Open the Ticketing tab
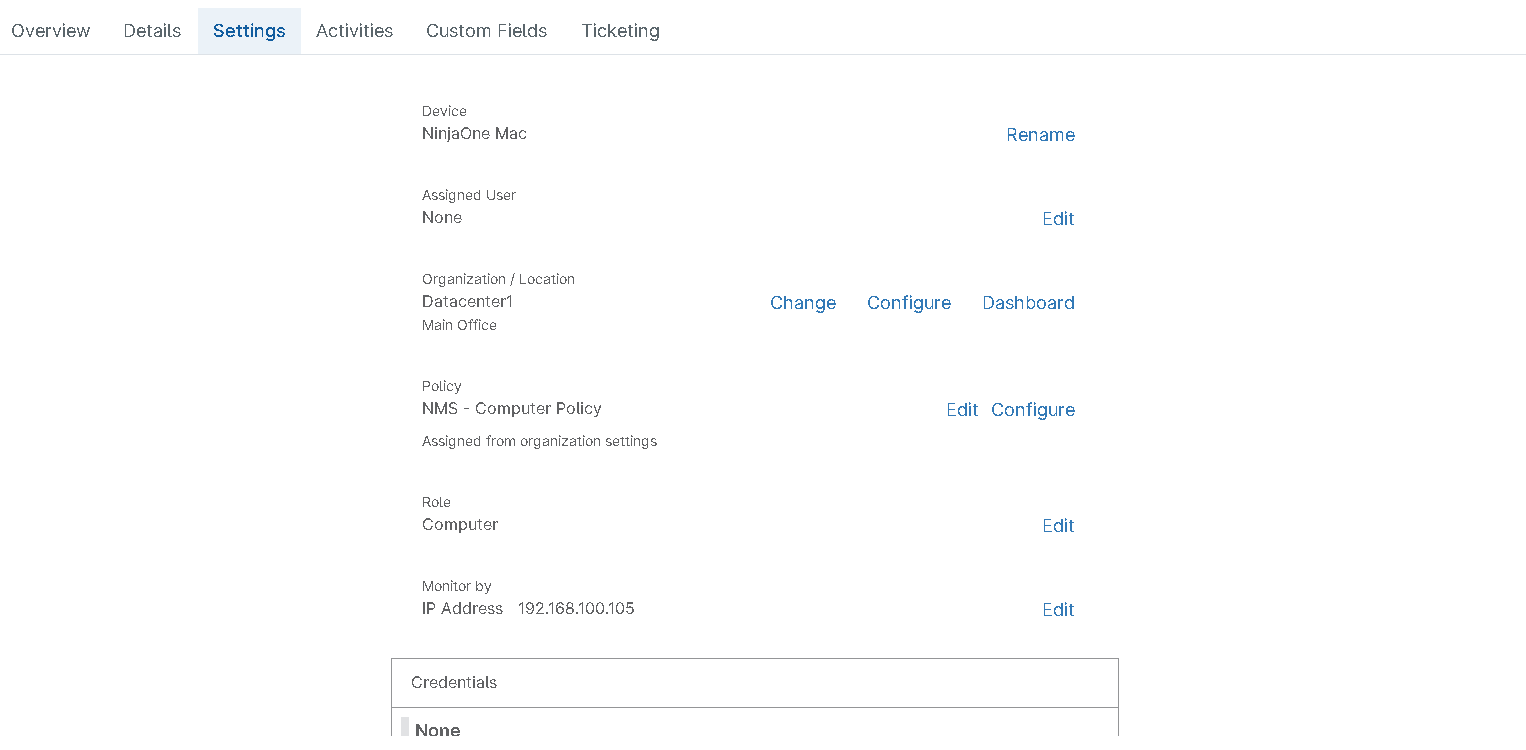 pyautogui.click(x=620, y=30)
